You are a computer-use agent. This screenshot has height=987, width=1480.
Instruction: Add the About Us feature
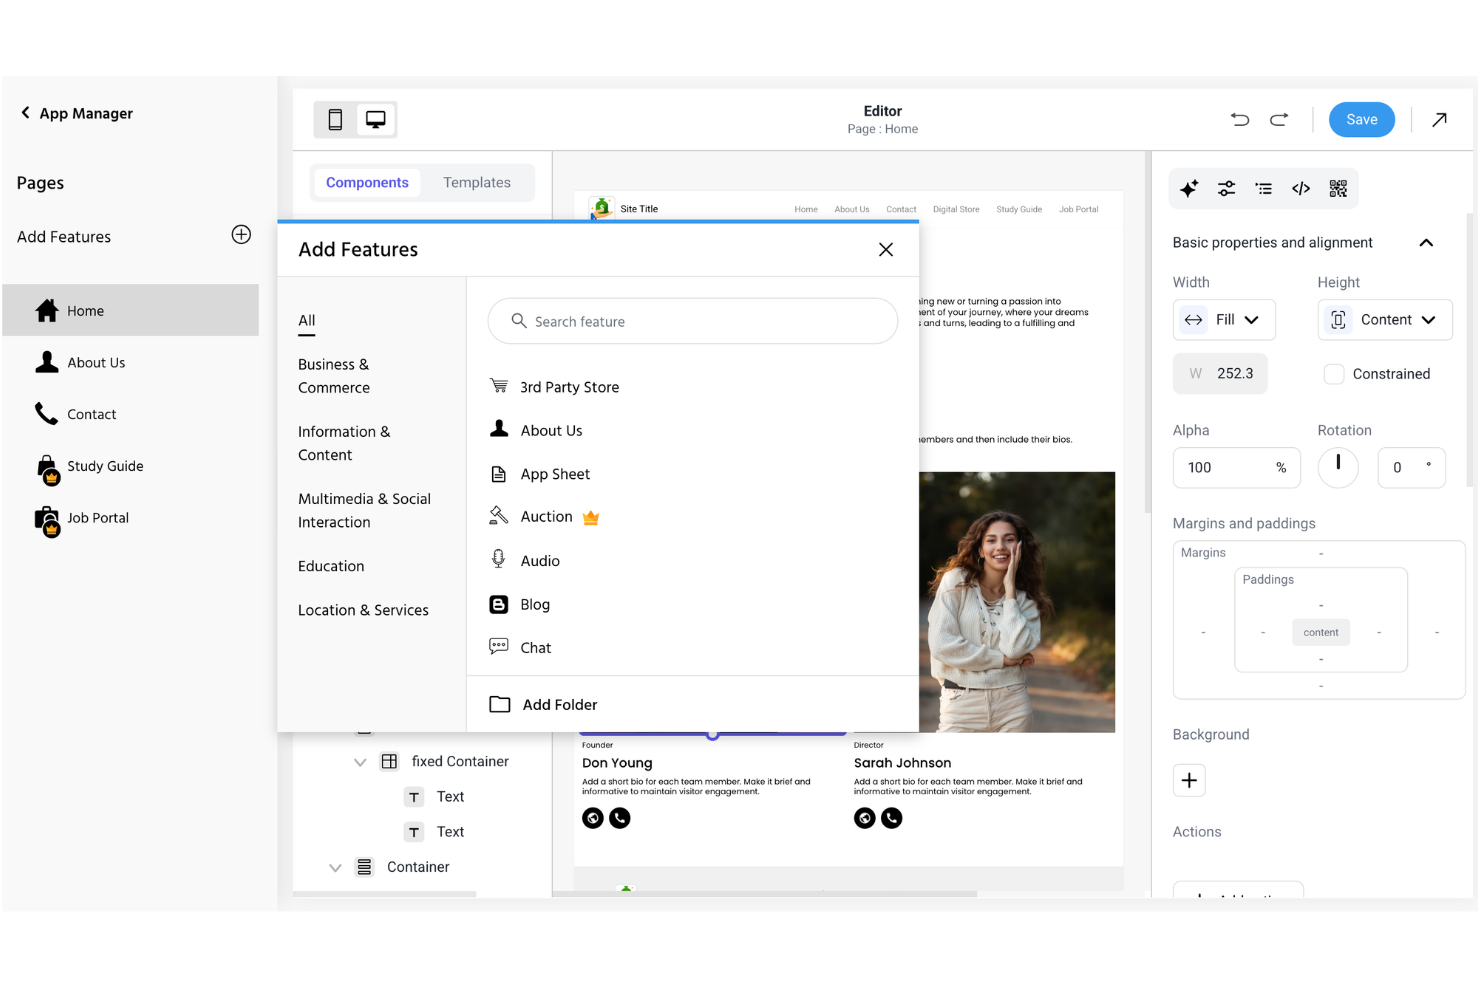coord(536,430)
